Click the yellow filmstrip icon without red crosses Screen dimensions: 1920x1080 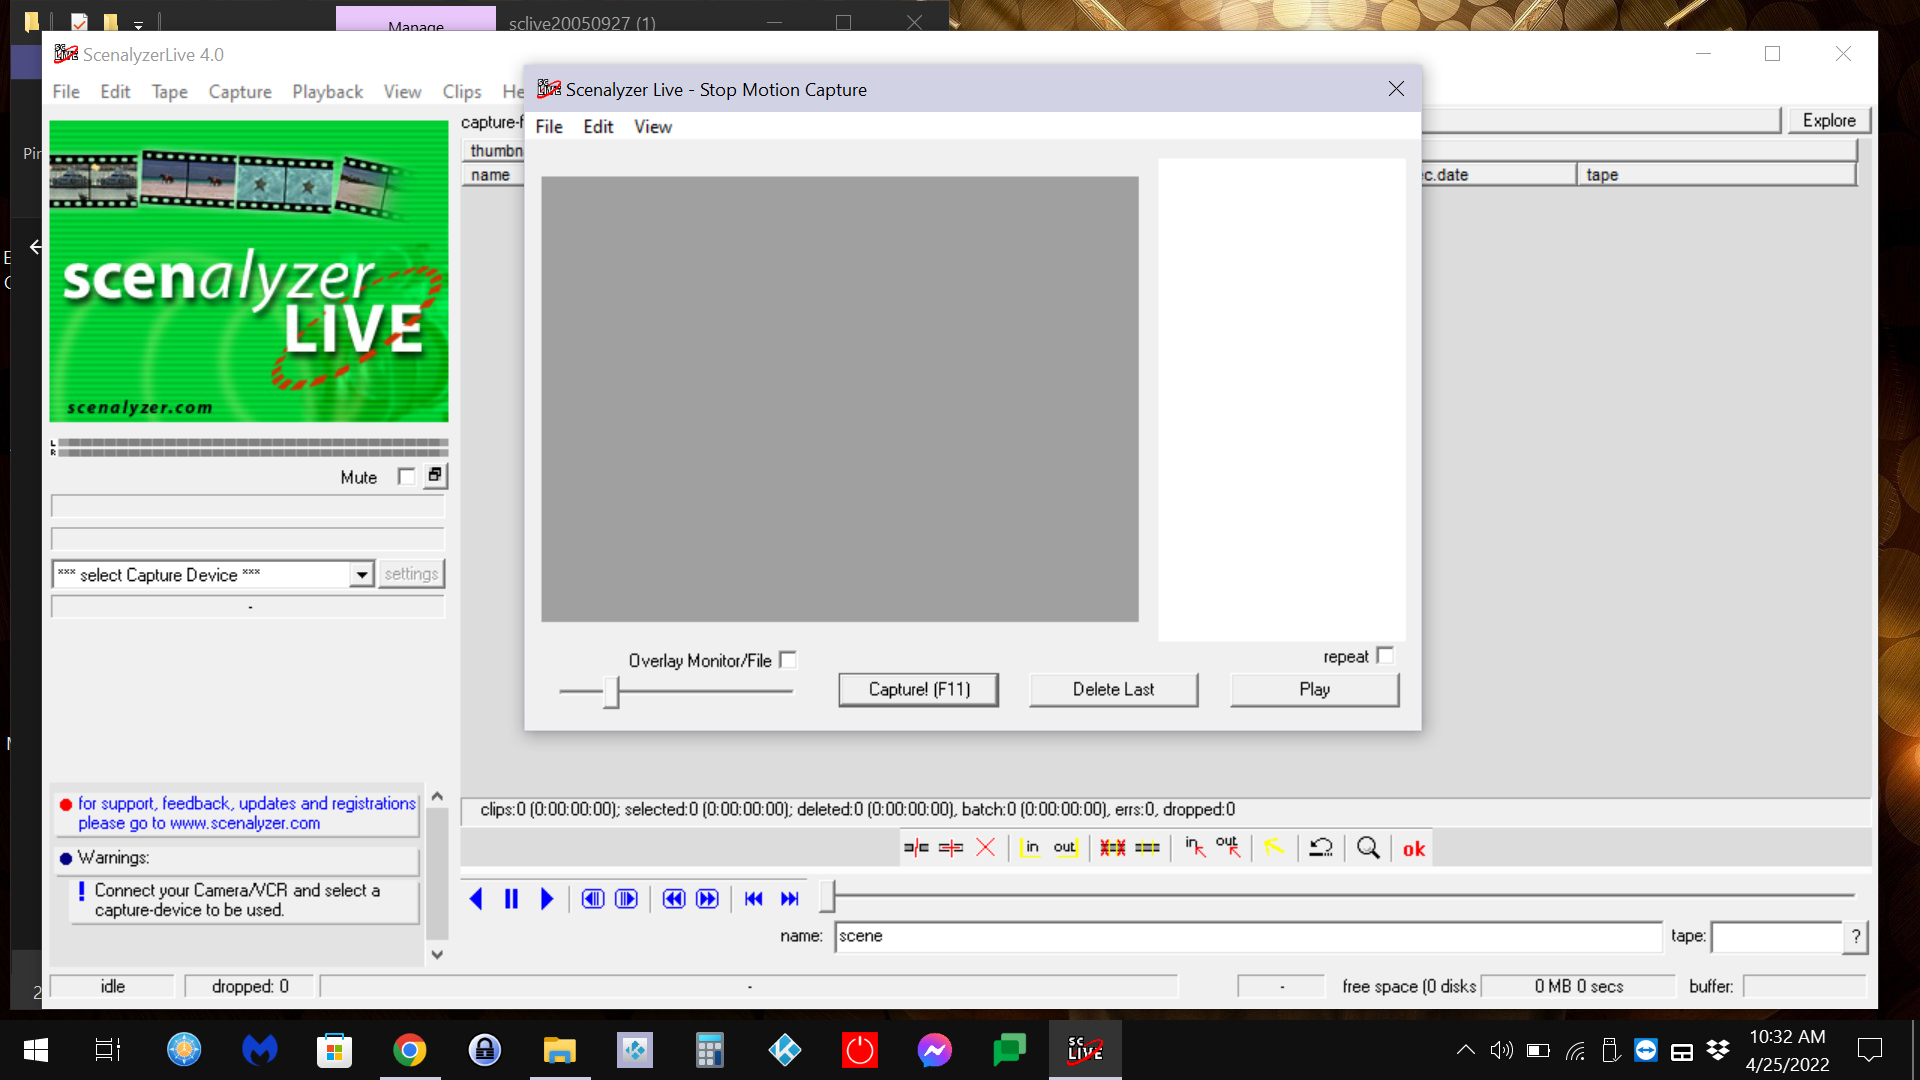(1148, 848)
